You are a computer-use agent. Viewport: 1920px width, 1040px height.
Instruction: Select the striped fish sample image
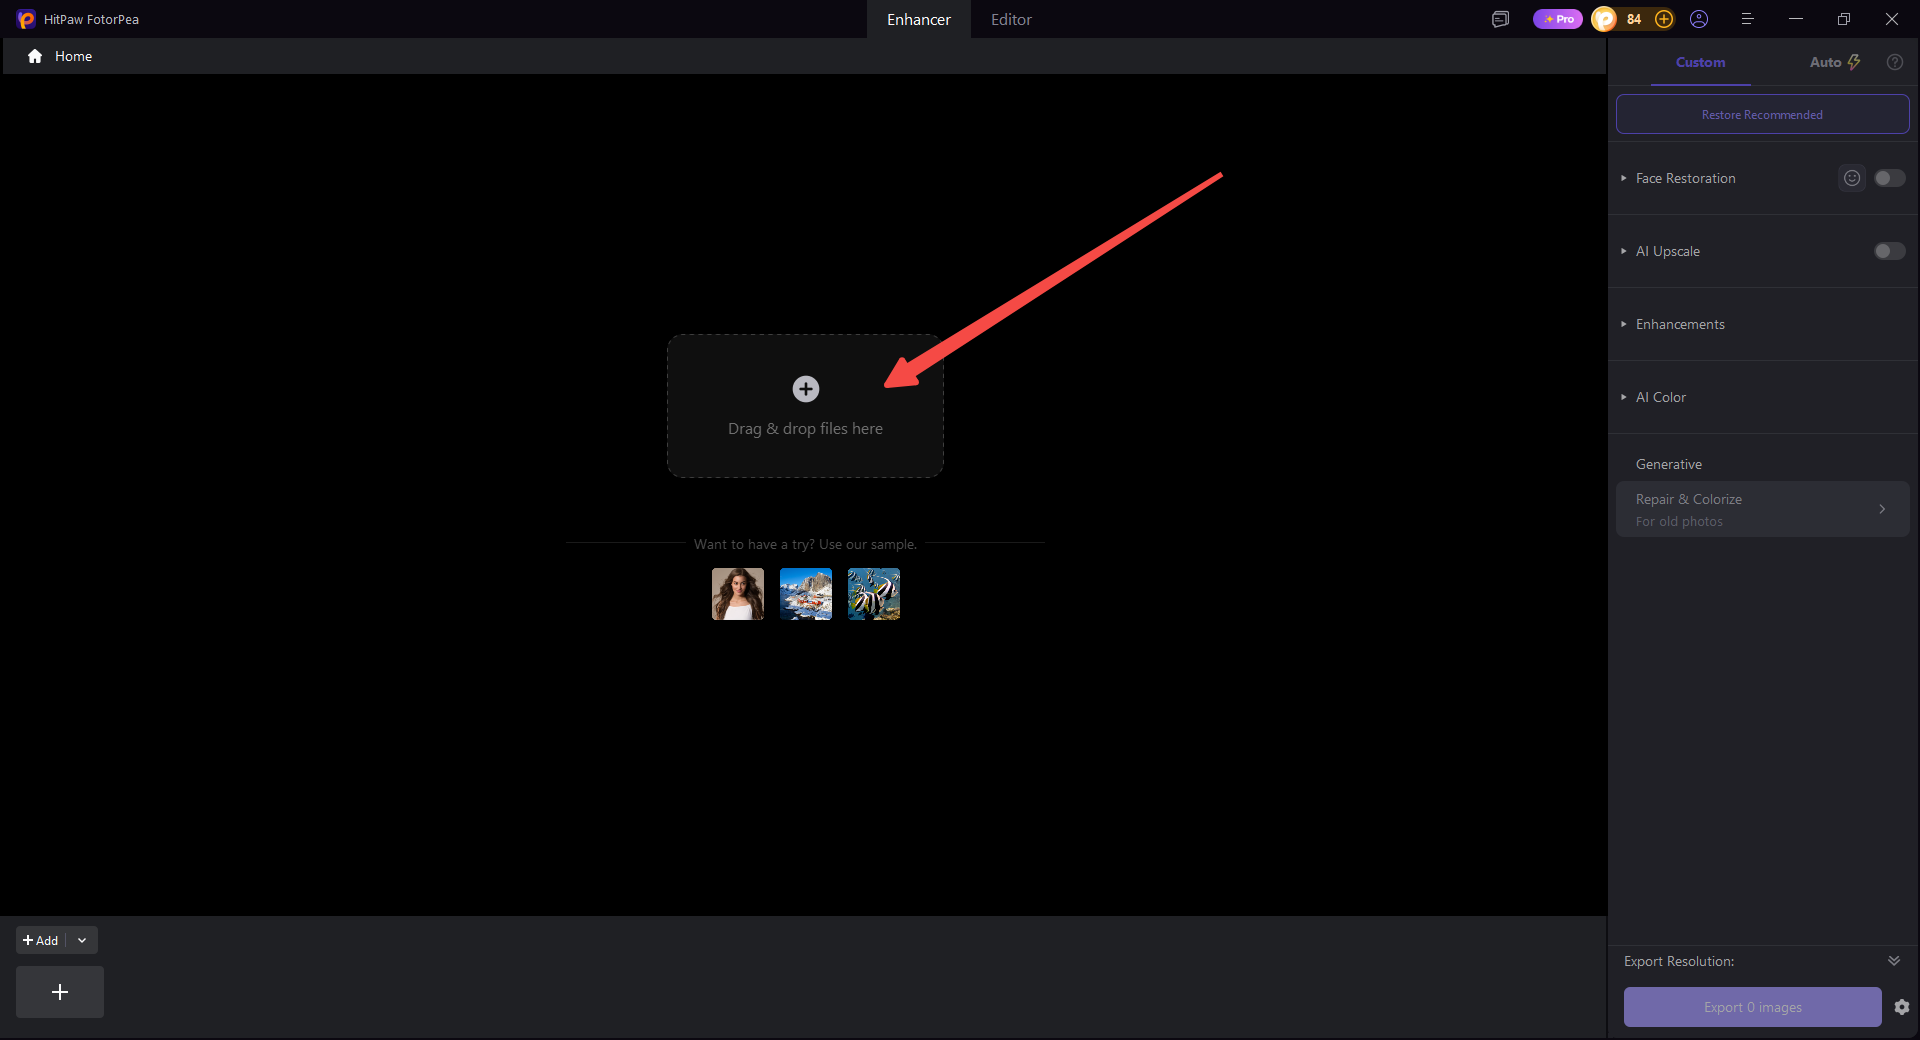(874, 594)
